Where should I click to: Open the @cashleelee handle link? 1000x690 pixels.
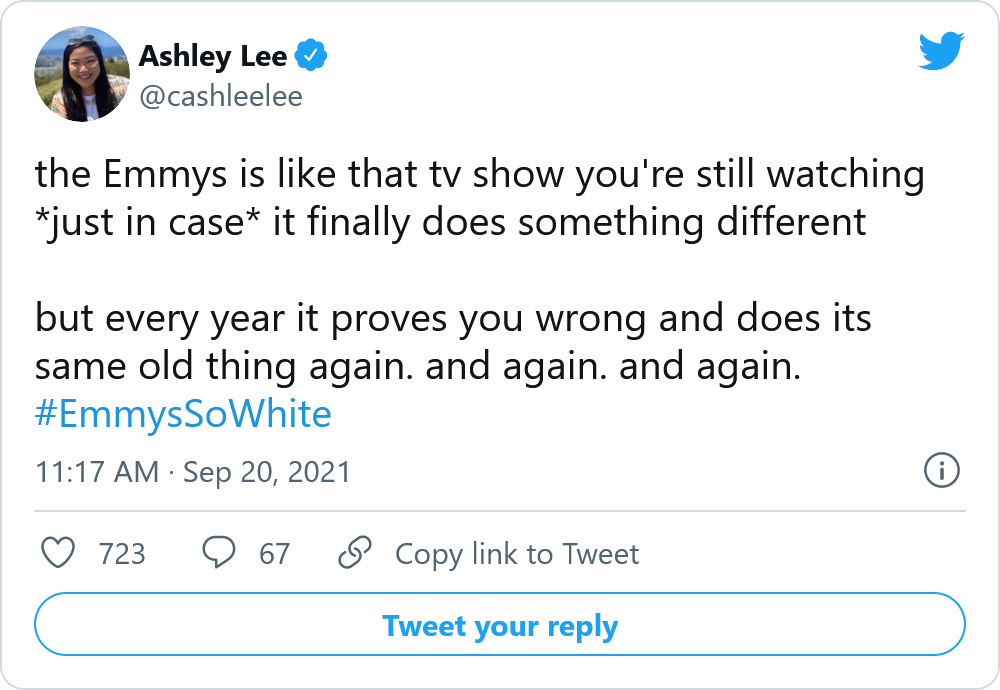point(220,95)
